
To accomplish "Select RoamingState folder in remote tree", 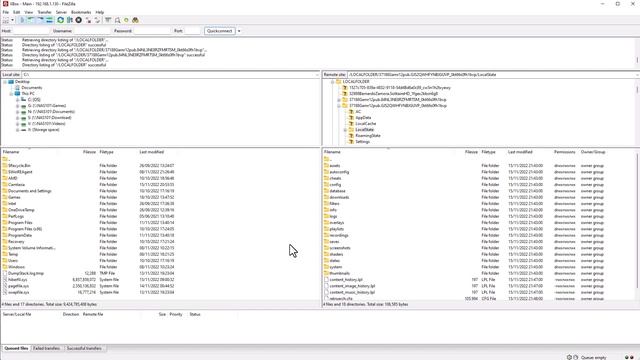I will click(x=368, y=136).
